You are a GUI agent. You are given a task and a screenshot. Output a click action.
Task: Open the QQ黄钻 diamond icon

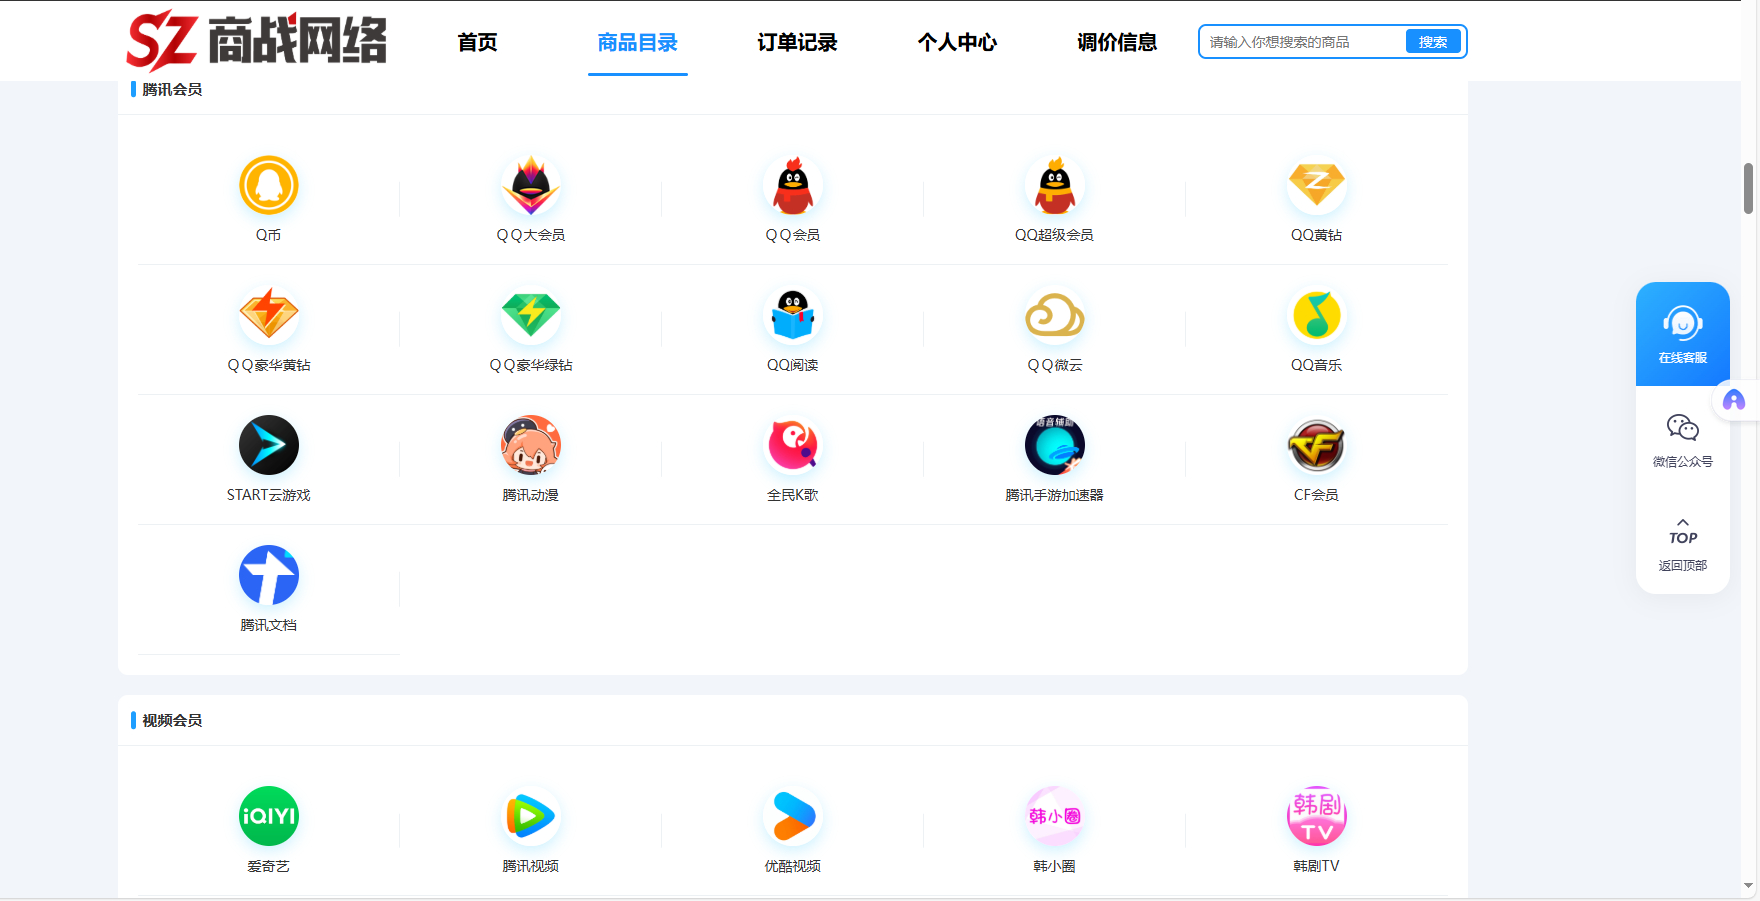(1317, 185)
